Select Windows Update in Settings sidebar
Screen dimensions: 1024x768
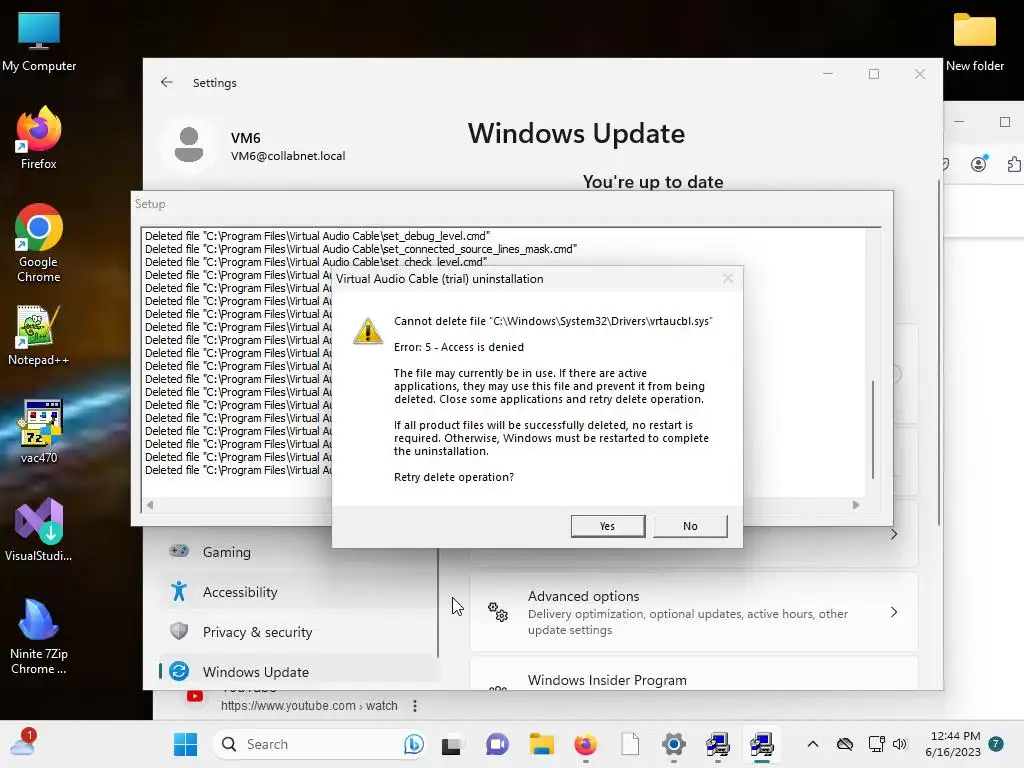(299, 671)
